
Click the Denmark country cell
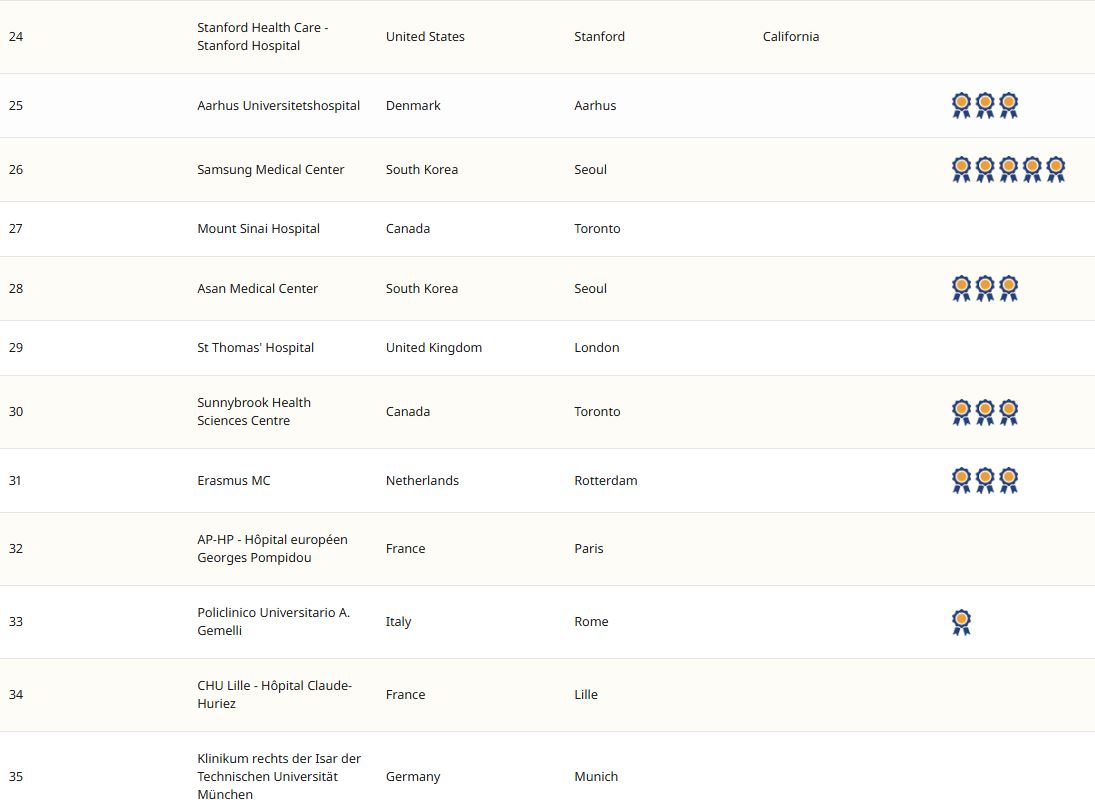click(413, 106)
